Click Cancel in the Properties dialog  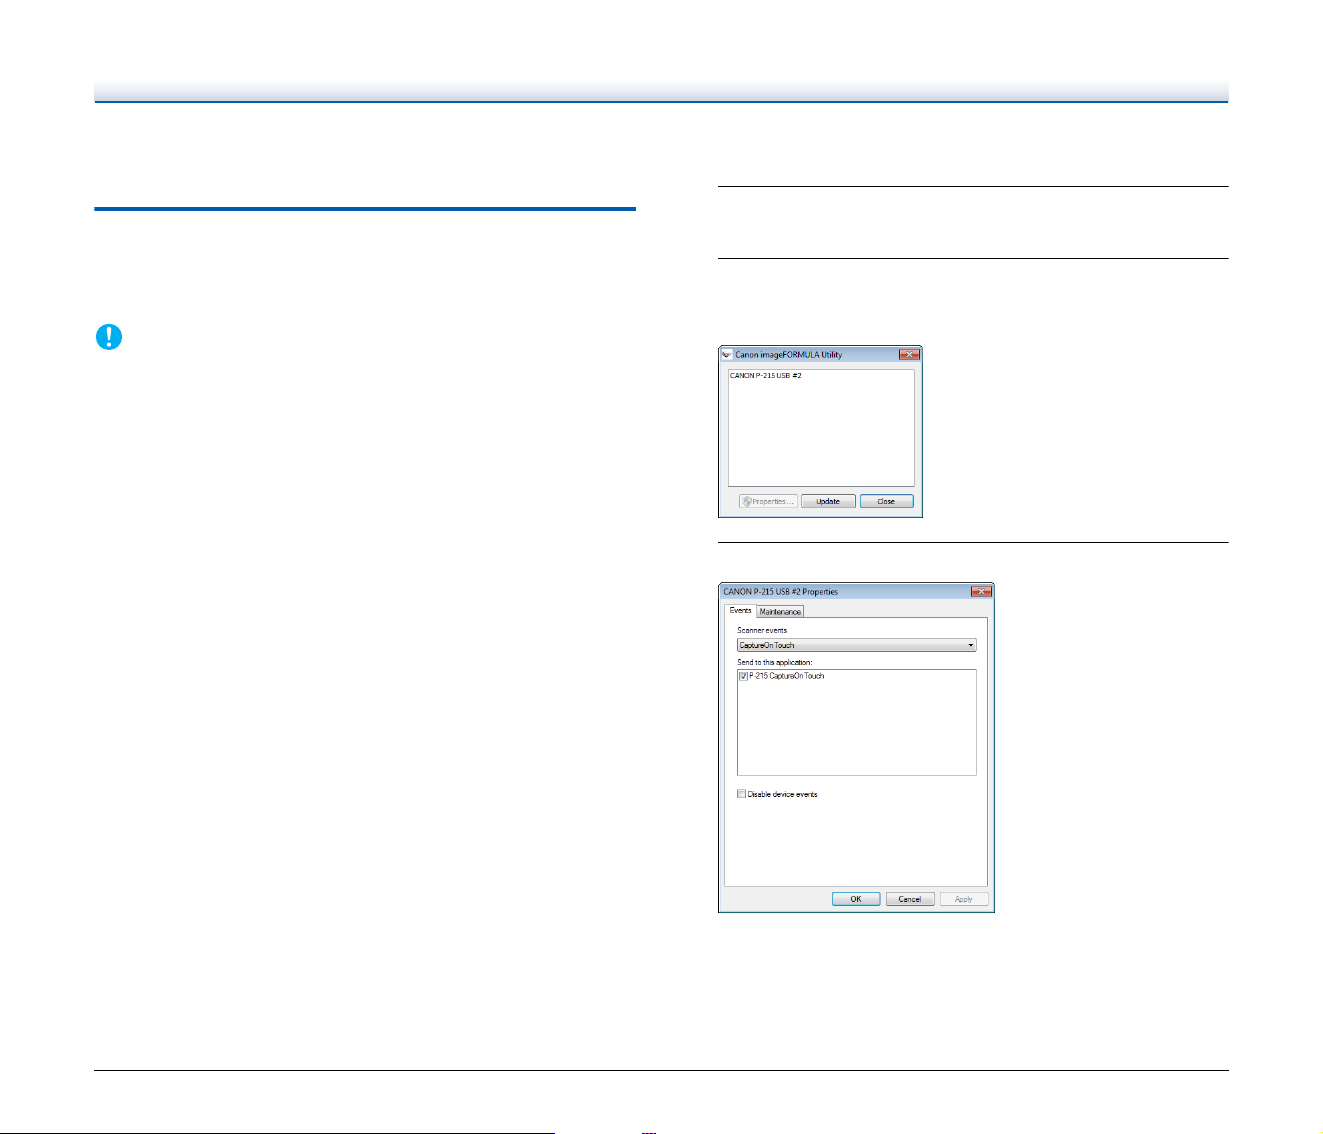910,899
